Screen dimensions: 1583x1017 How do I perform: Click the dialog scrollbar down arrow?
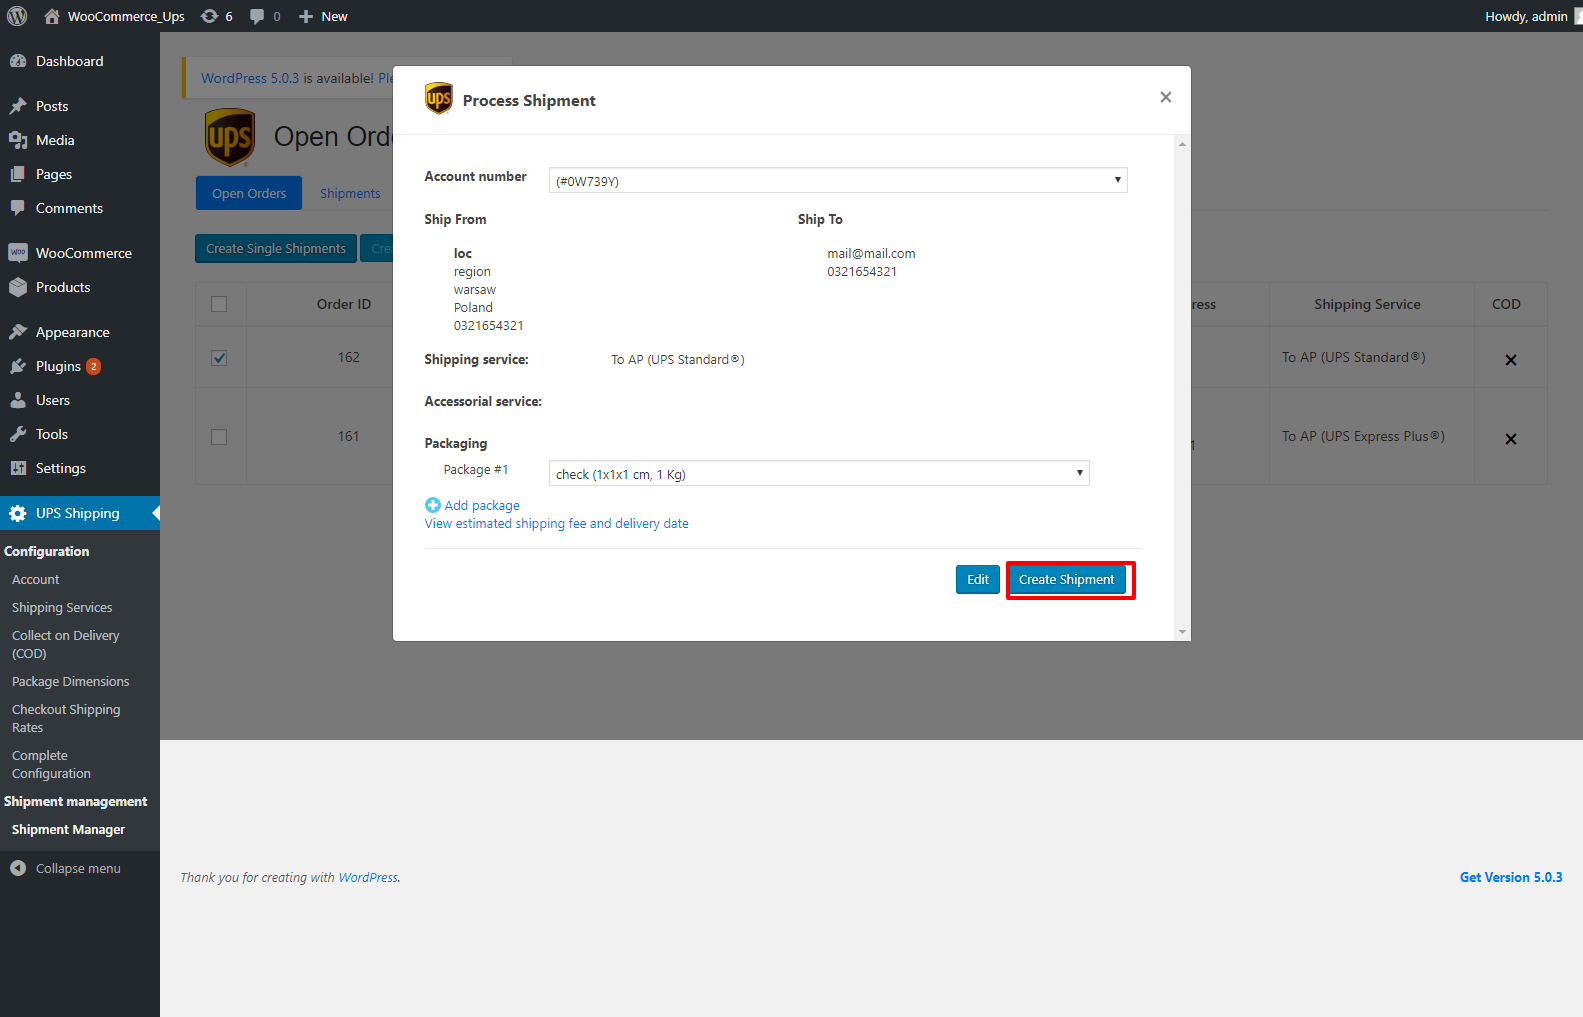pyautogui.click(x=1182, y=632)
